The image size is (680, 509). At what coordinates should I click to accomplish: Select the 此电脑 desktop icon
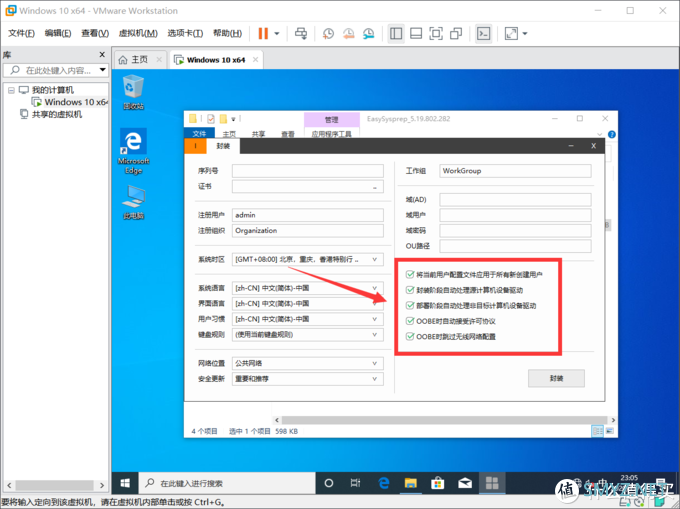[134, 202]
